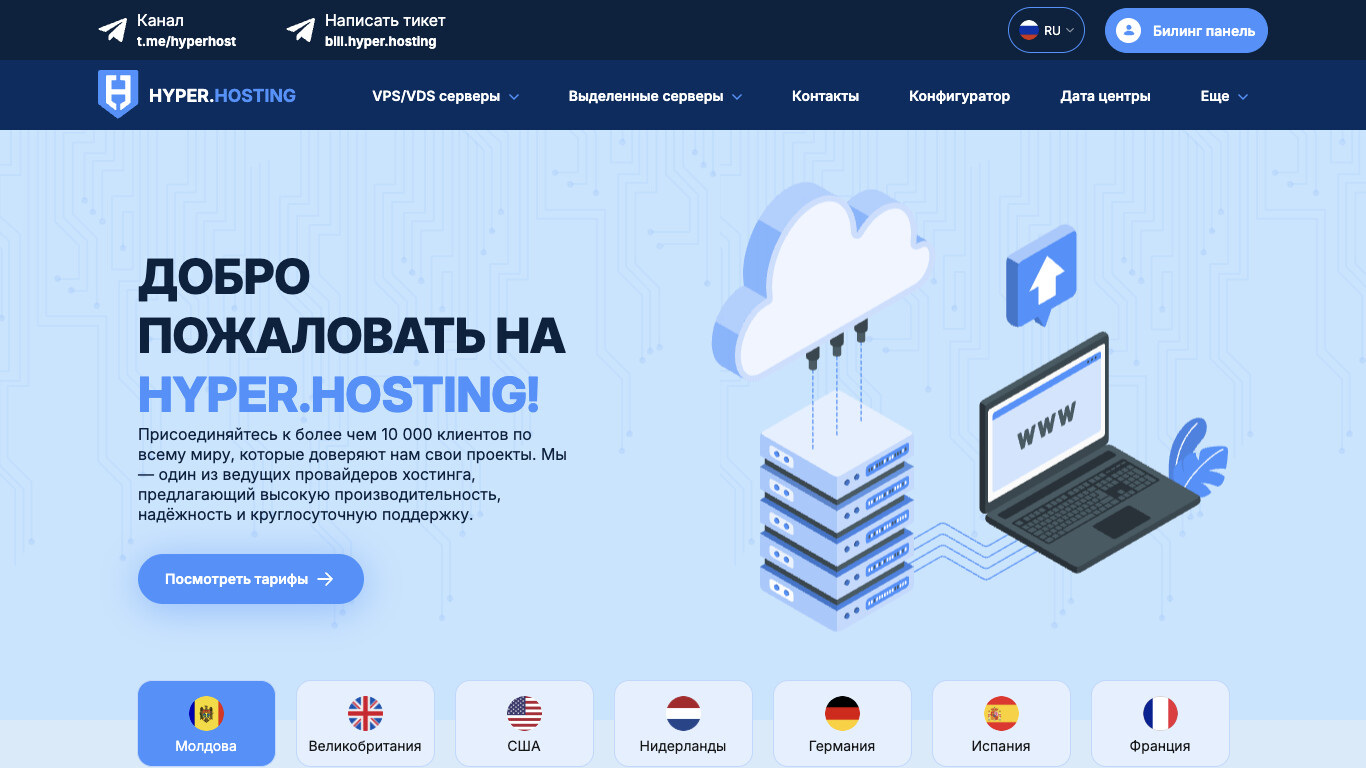Screen dimensions: 1366x768
Task: Select the Нидерланды country option
Action: click(x=683, y=723)
